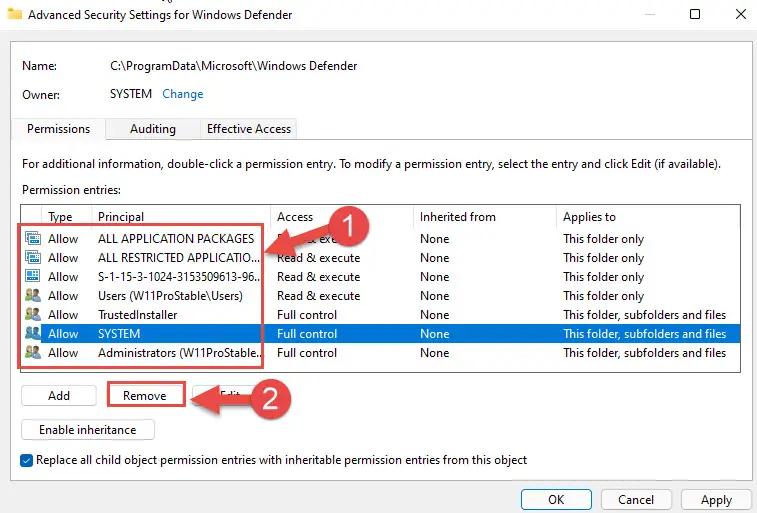
Task: Toggle Replace all child object permission entries checkbox
Action: point(27,460)
